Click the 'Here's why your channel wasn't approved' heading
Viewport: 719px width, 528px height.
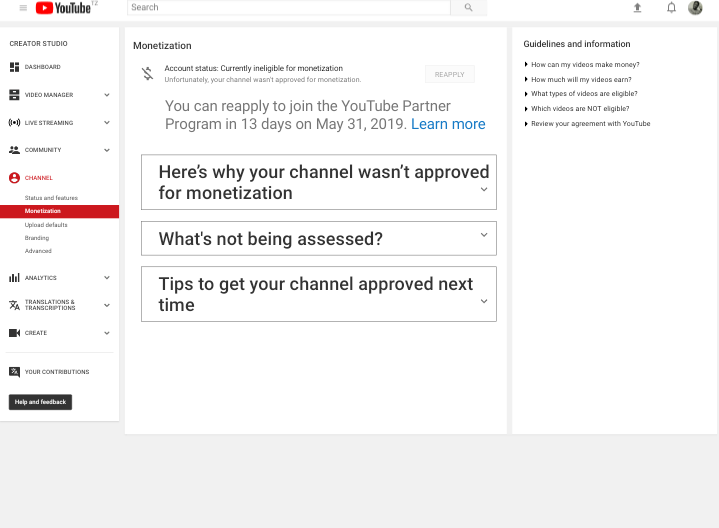(324, 183)
